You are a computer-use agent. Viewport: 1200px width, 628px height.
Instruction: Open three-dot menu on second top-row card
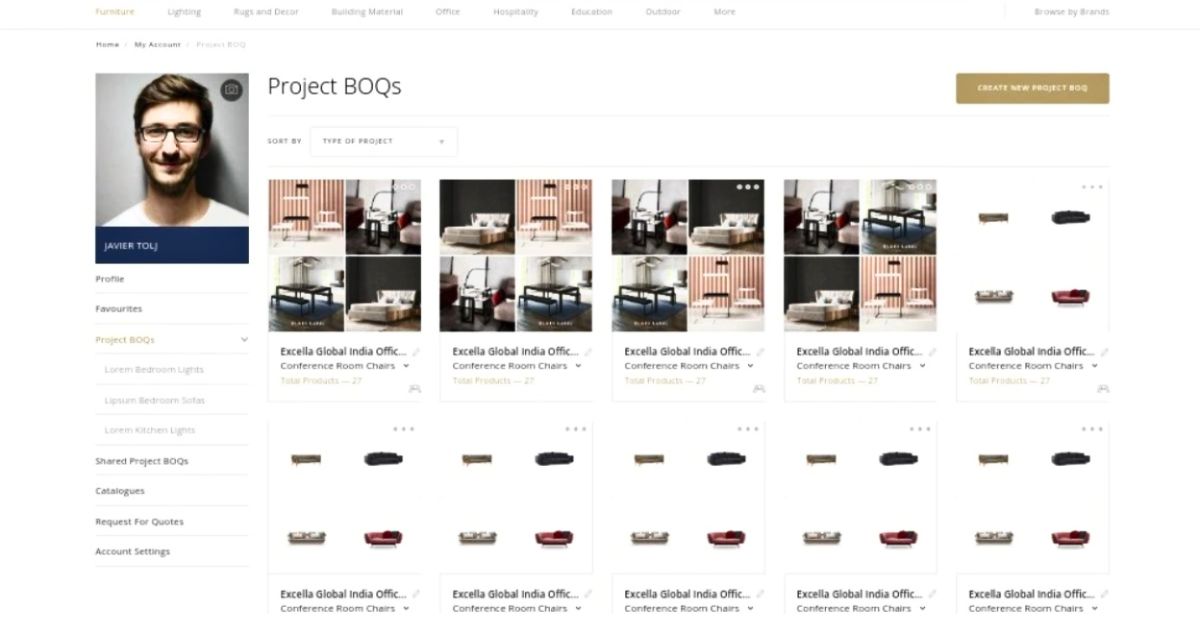pyautogui.click(x=576, y=187)
